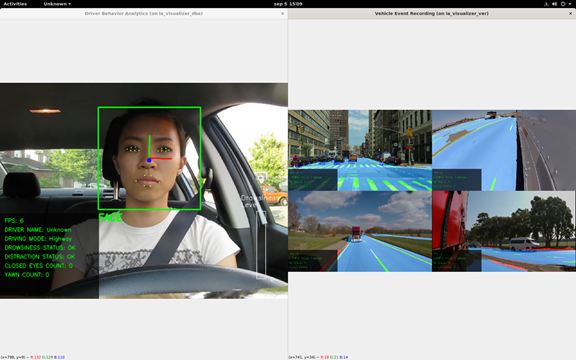The width and height of the screenshot is (576, 360).
Task: Click the YAWN COUNT: 0 text
Action: (27, 274)
